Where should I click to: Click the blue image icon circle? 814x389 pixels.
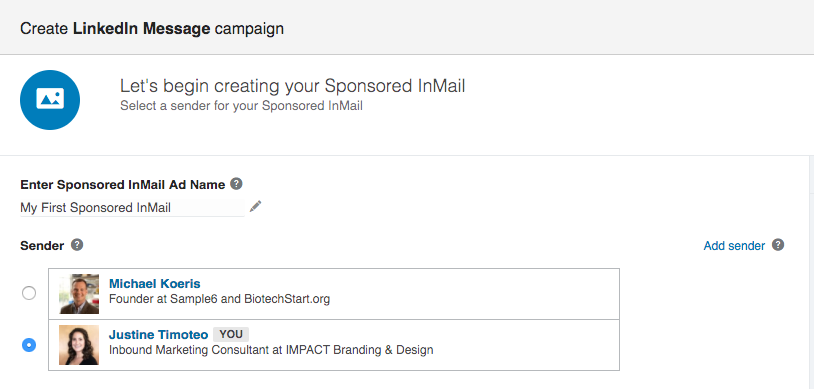click(50, 100)
